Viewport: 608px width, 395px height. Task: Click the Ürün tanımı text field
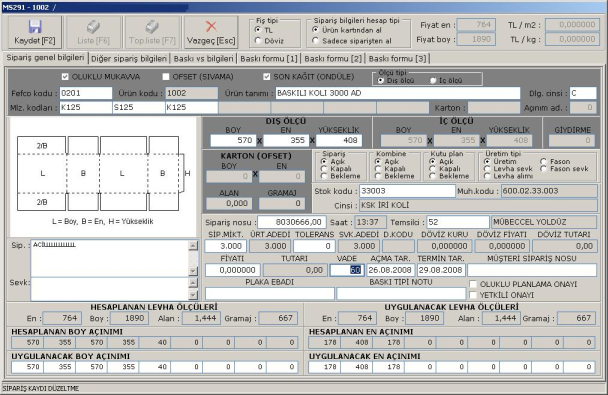pos(397,93)
